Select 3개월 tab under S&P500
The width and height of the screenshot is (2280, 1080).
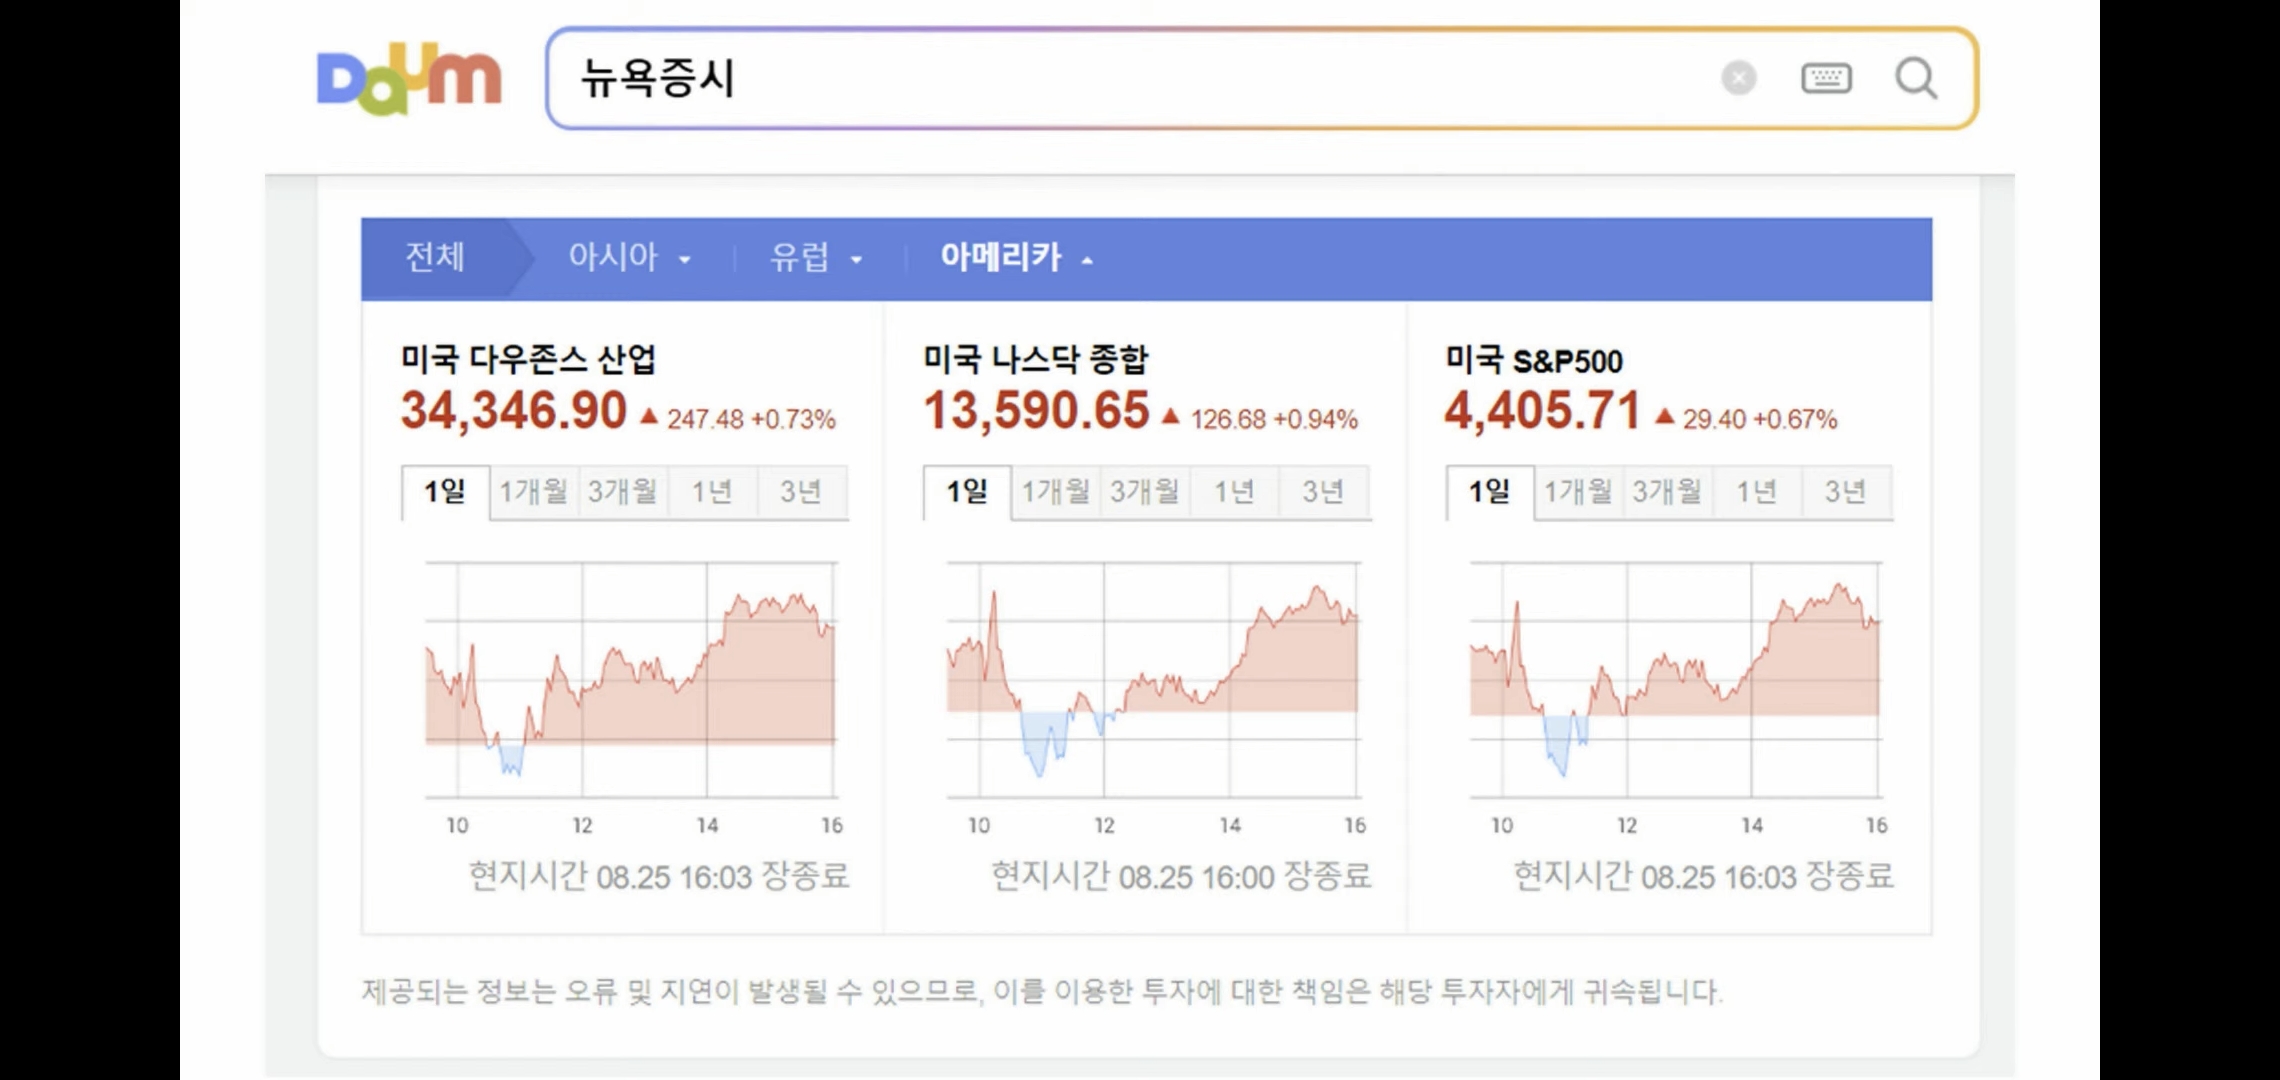(1667, 492)
